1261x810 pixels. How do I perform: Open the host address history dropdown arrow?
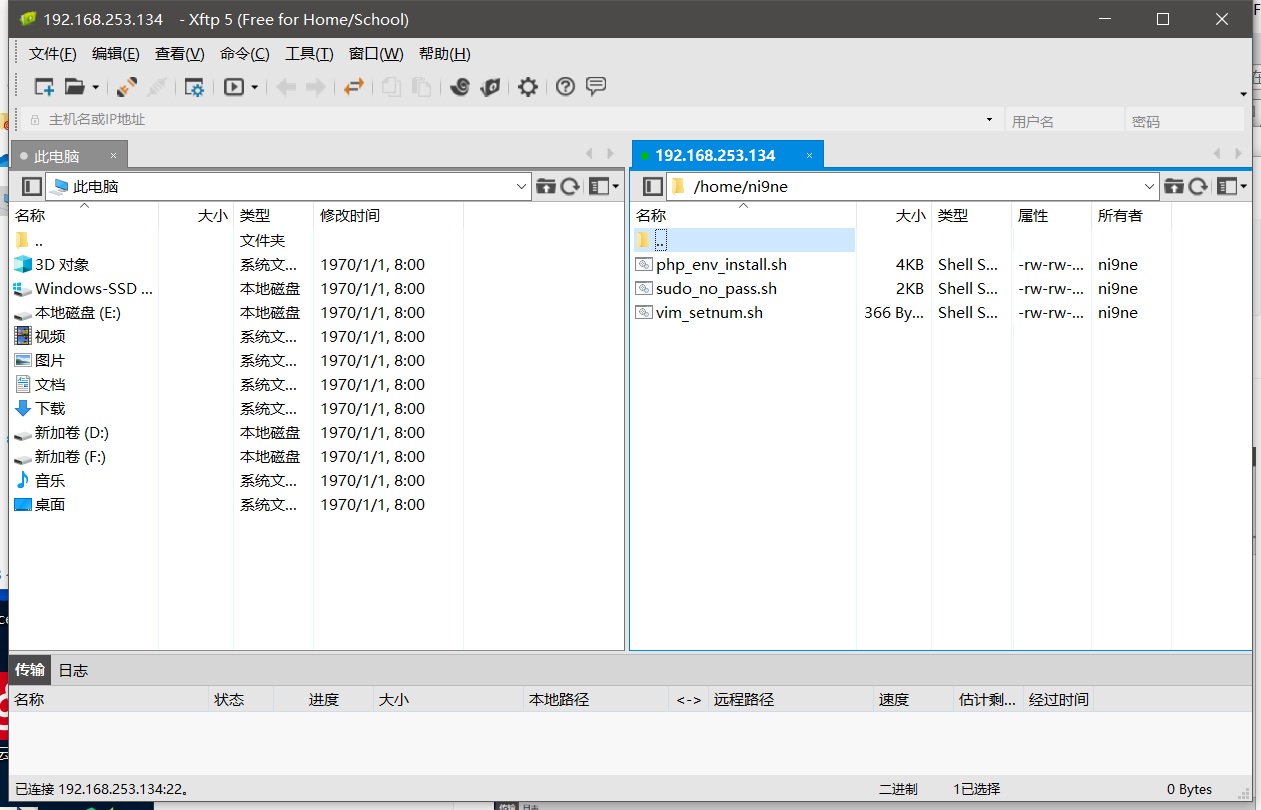click(989, 119)
